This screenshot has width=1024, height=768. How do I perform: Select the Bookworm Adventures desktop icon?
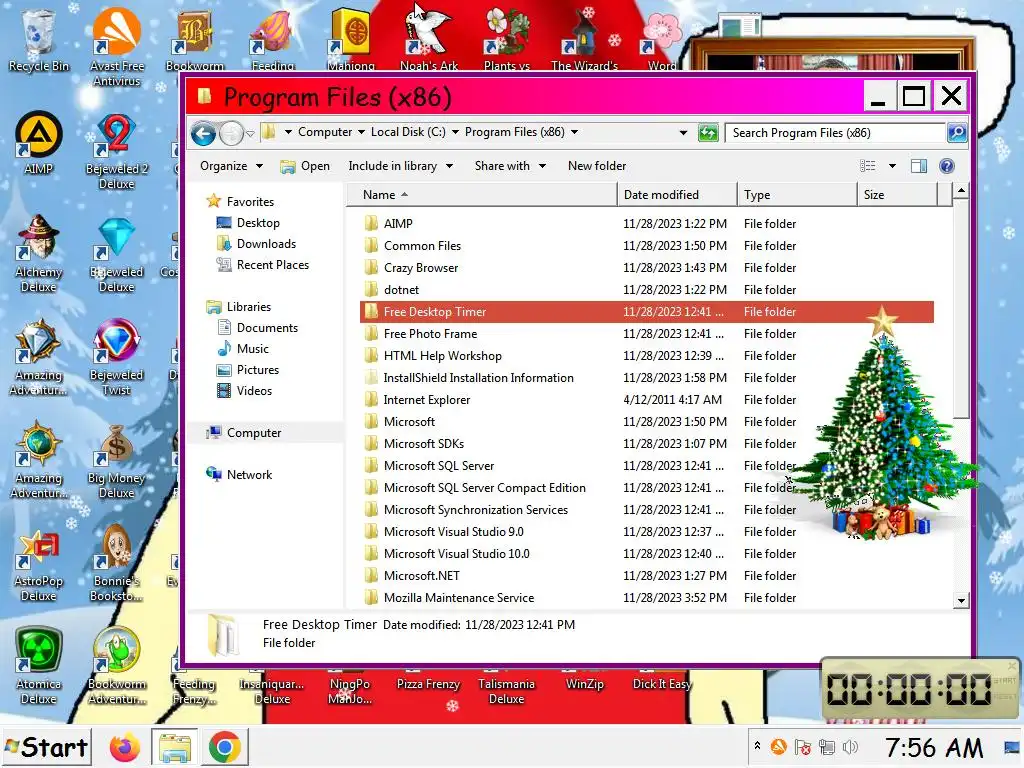point(117,666)
